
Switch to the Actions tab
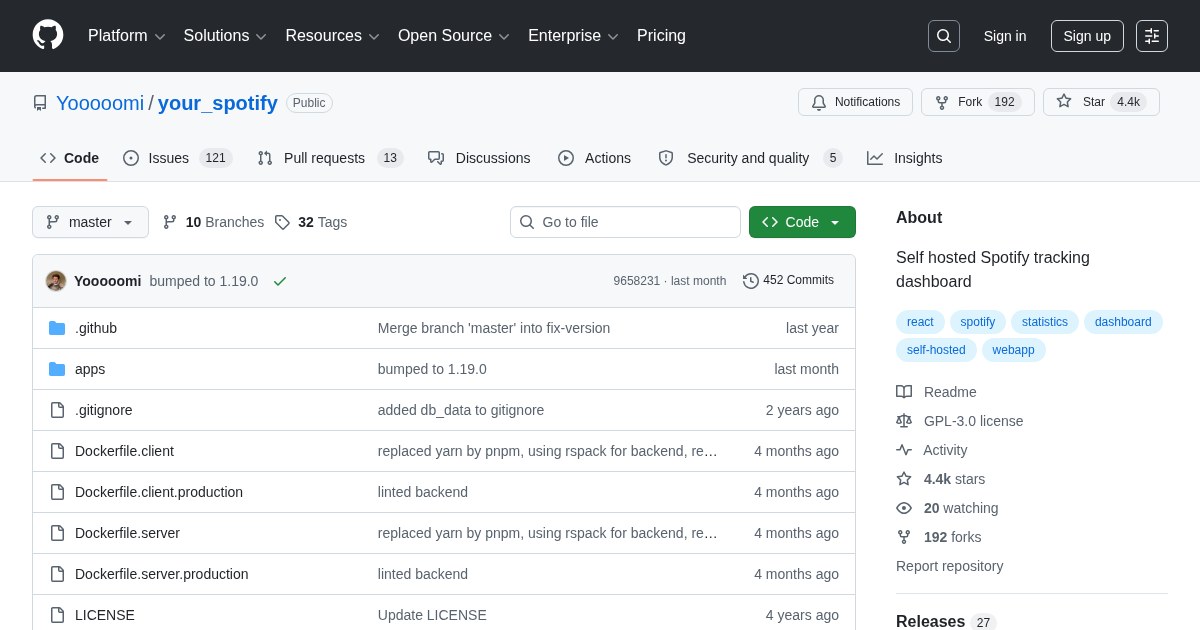click(x=594, y=158)
